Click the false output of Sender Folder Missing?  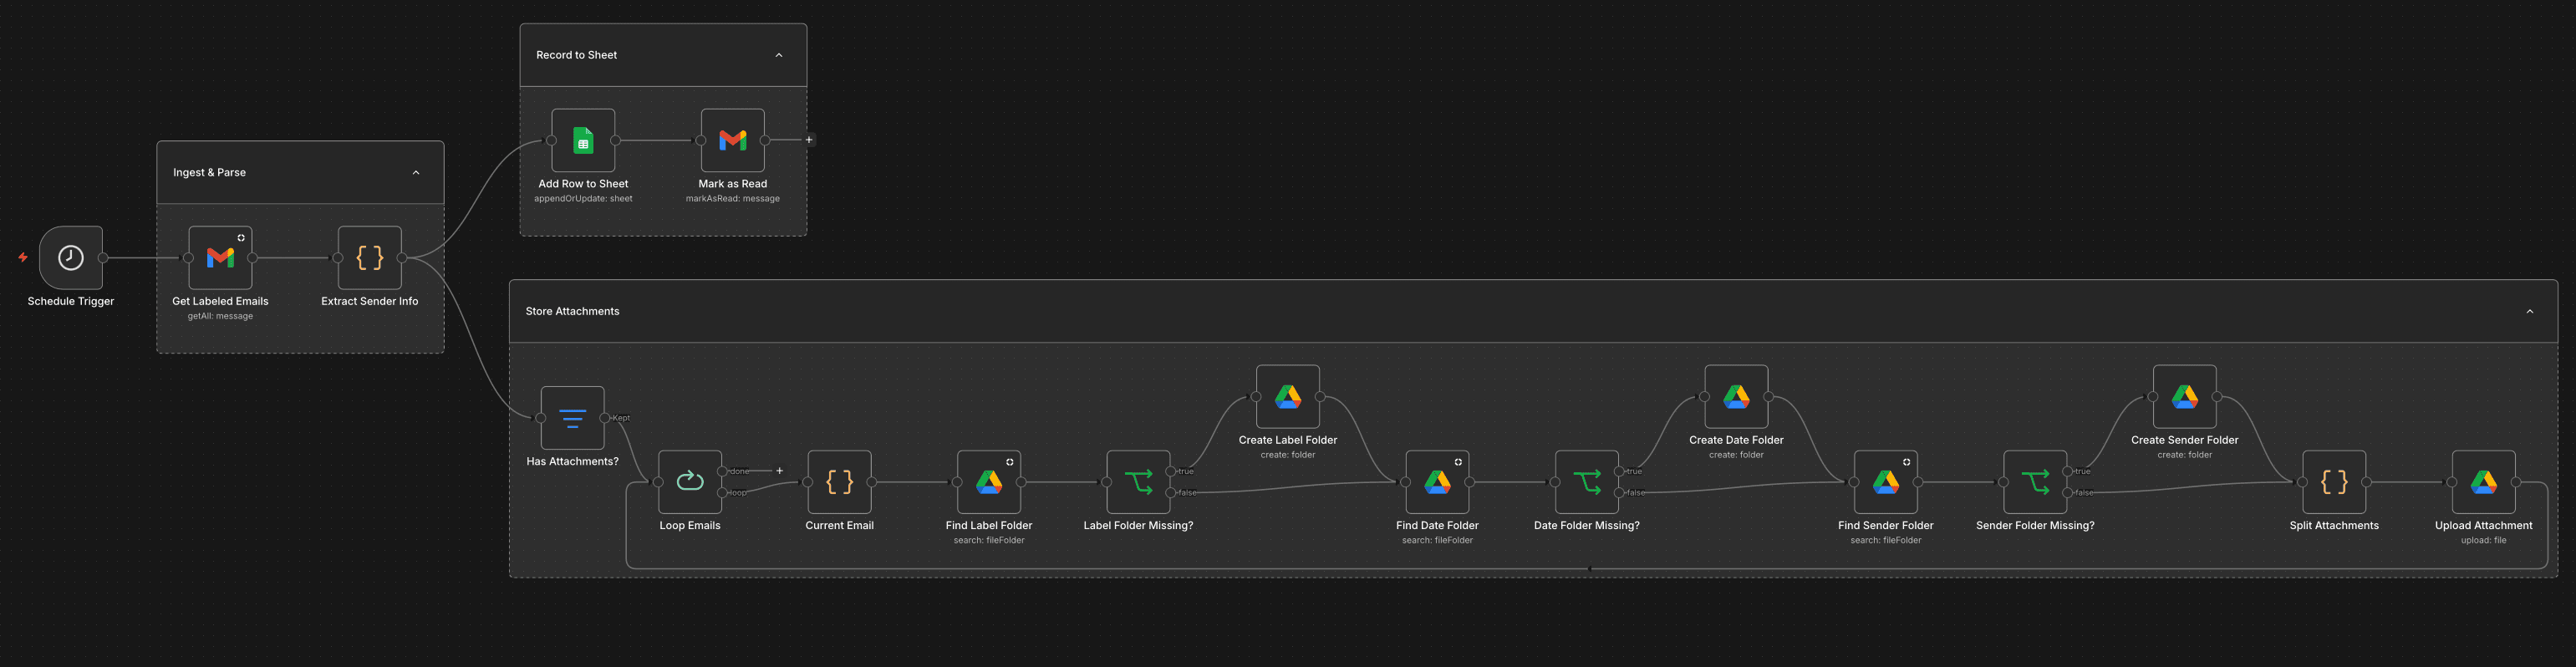pyautogui.click(x=2068, y=493)
